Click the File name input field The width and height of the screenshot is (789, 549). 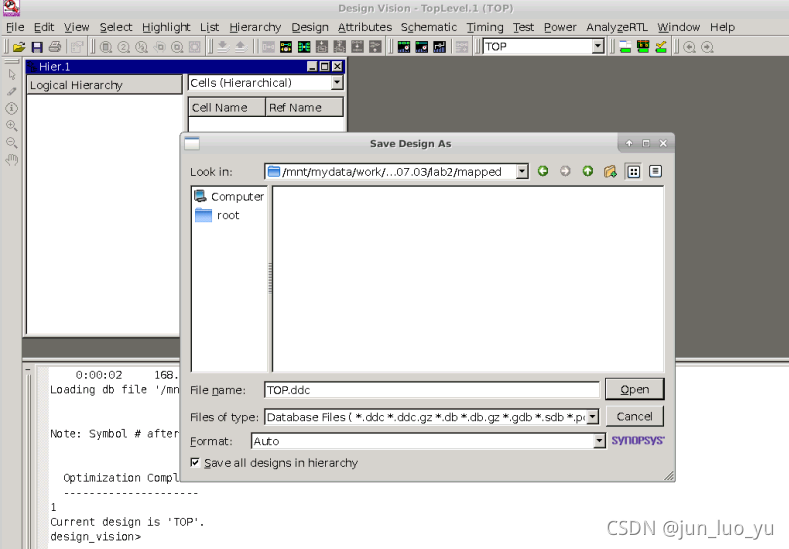[x=432, y=390]
